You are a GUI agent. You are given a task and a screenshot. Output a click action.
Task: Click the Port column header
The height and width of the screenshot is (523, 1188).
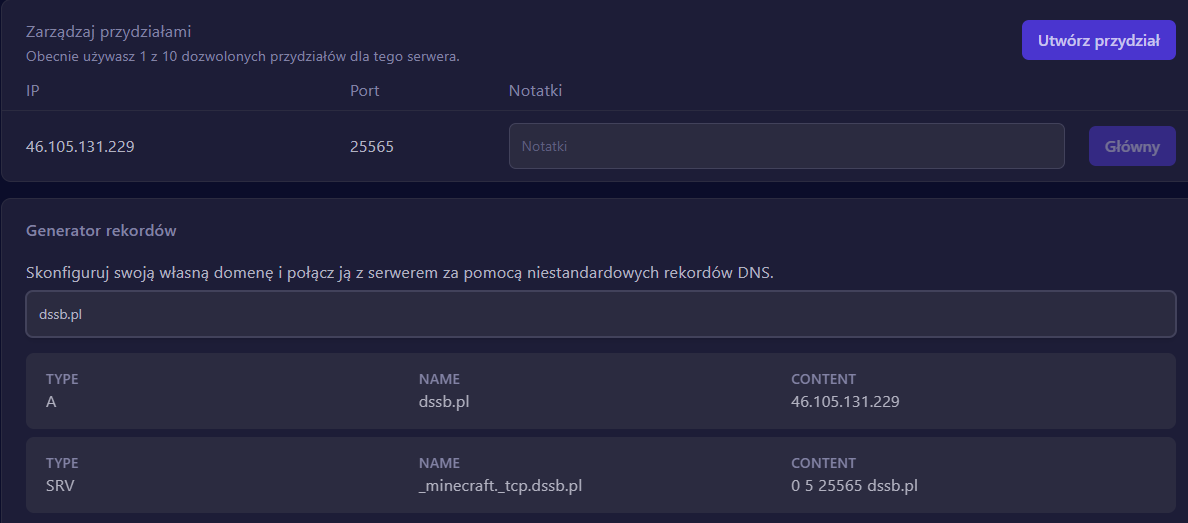[x=365, y=91]
